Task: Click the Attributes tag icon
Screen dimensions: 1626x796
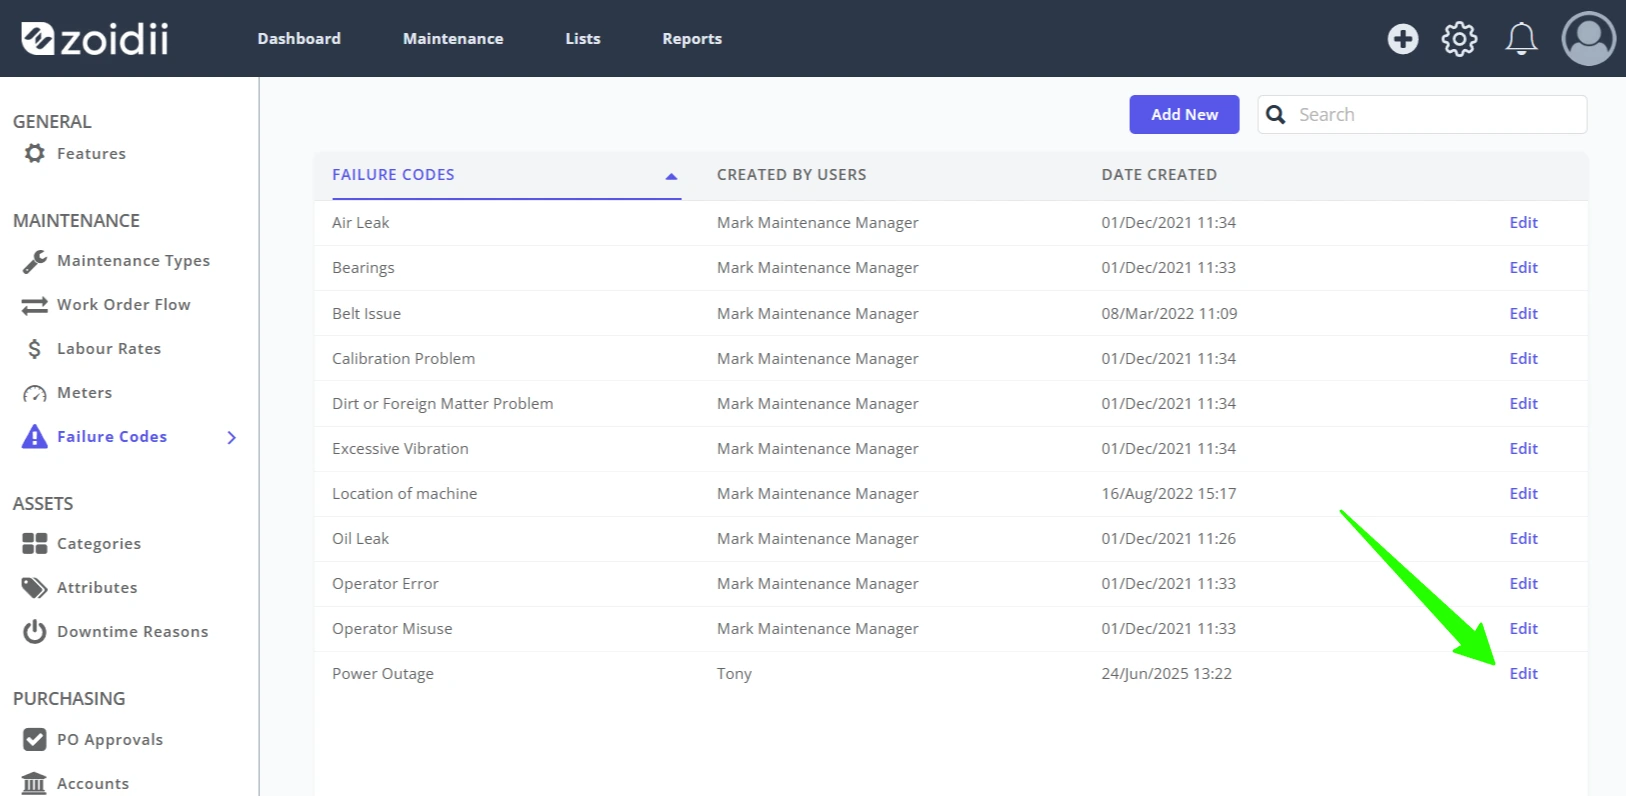Action: point(35,587)
